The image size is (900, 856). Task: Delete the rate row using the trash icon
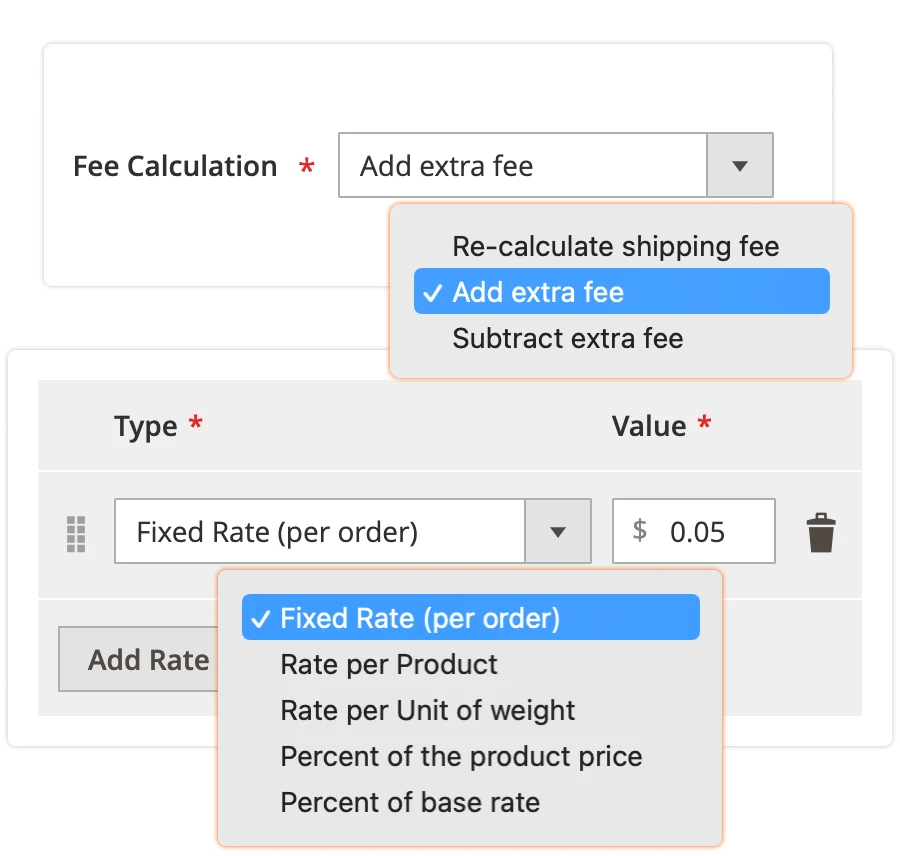821,531
